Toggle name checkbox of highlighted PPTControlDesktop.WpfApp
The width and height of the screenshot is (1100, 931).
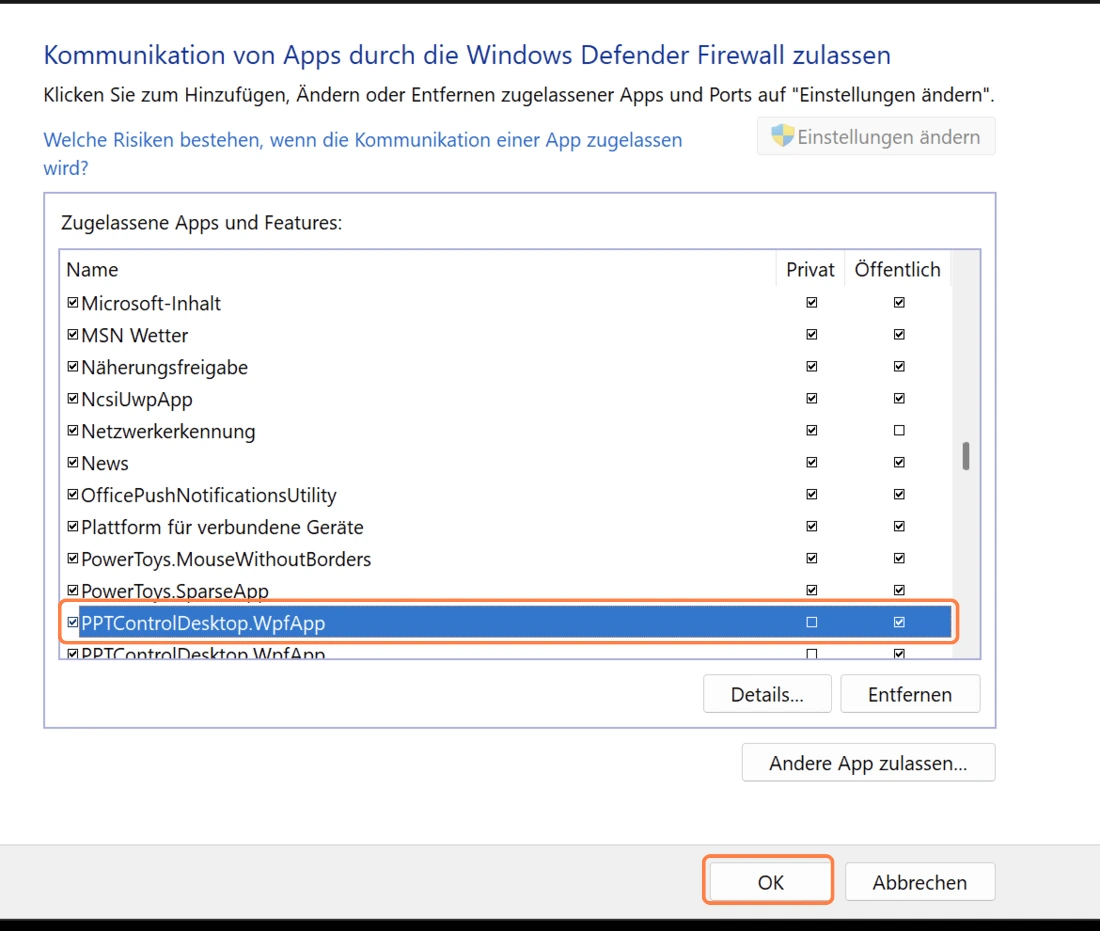pyautogui.click(x=73, y=622)
